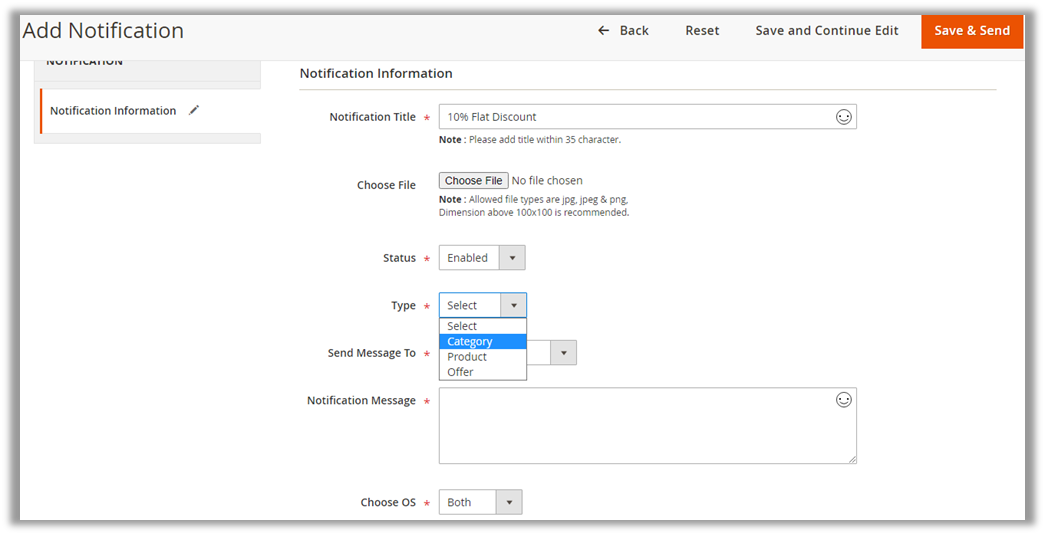The height and width of the screenshot is (535, 1045).
Task: Expand the Status dropdown arrow
Action: (x=512, y=258)
